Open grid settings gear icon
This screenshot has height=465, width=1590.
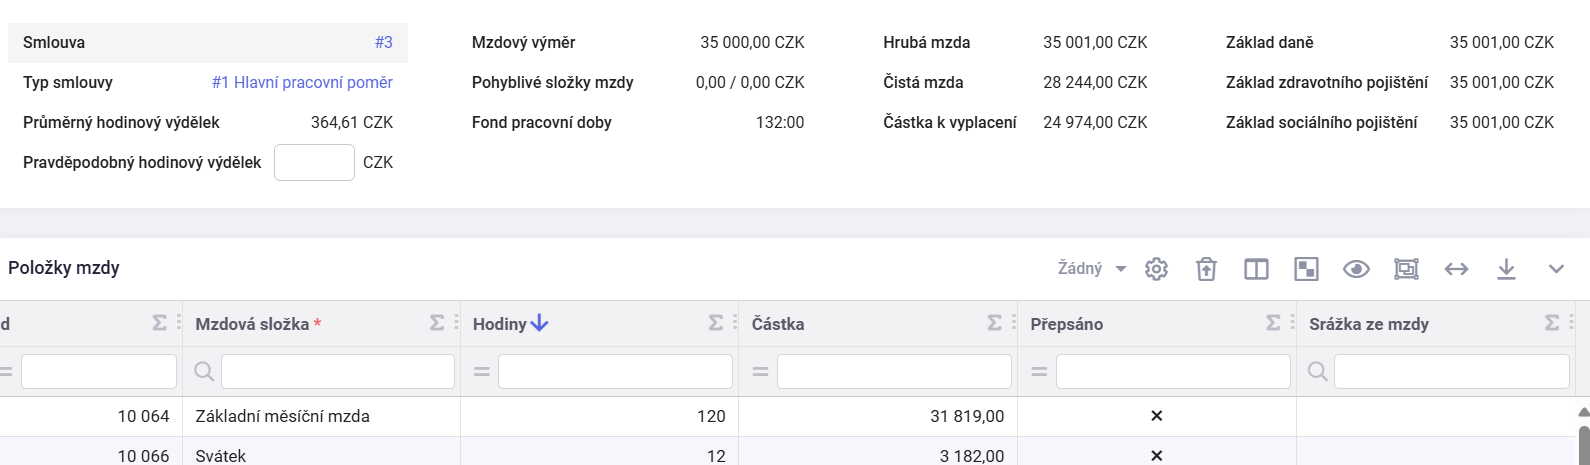coord(1157,269)
